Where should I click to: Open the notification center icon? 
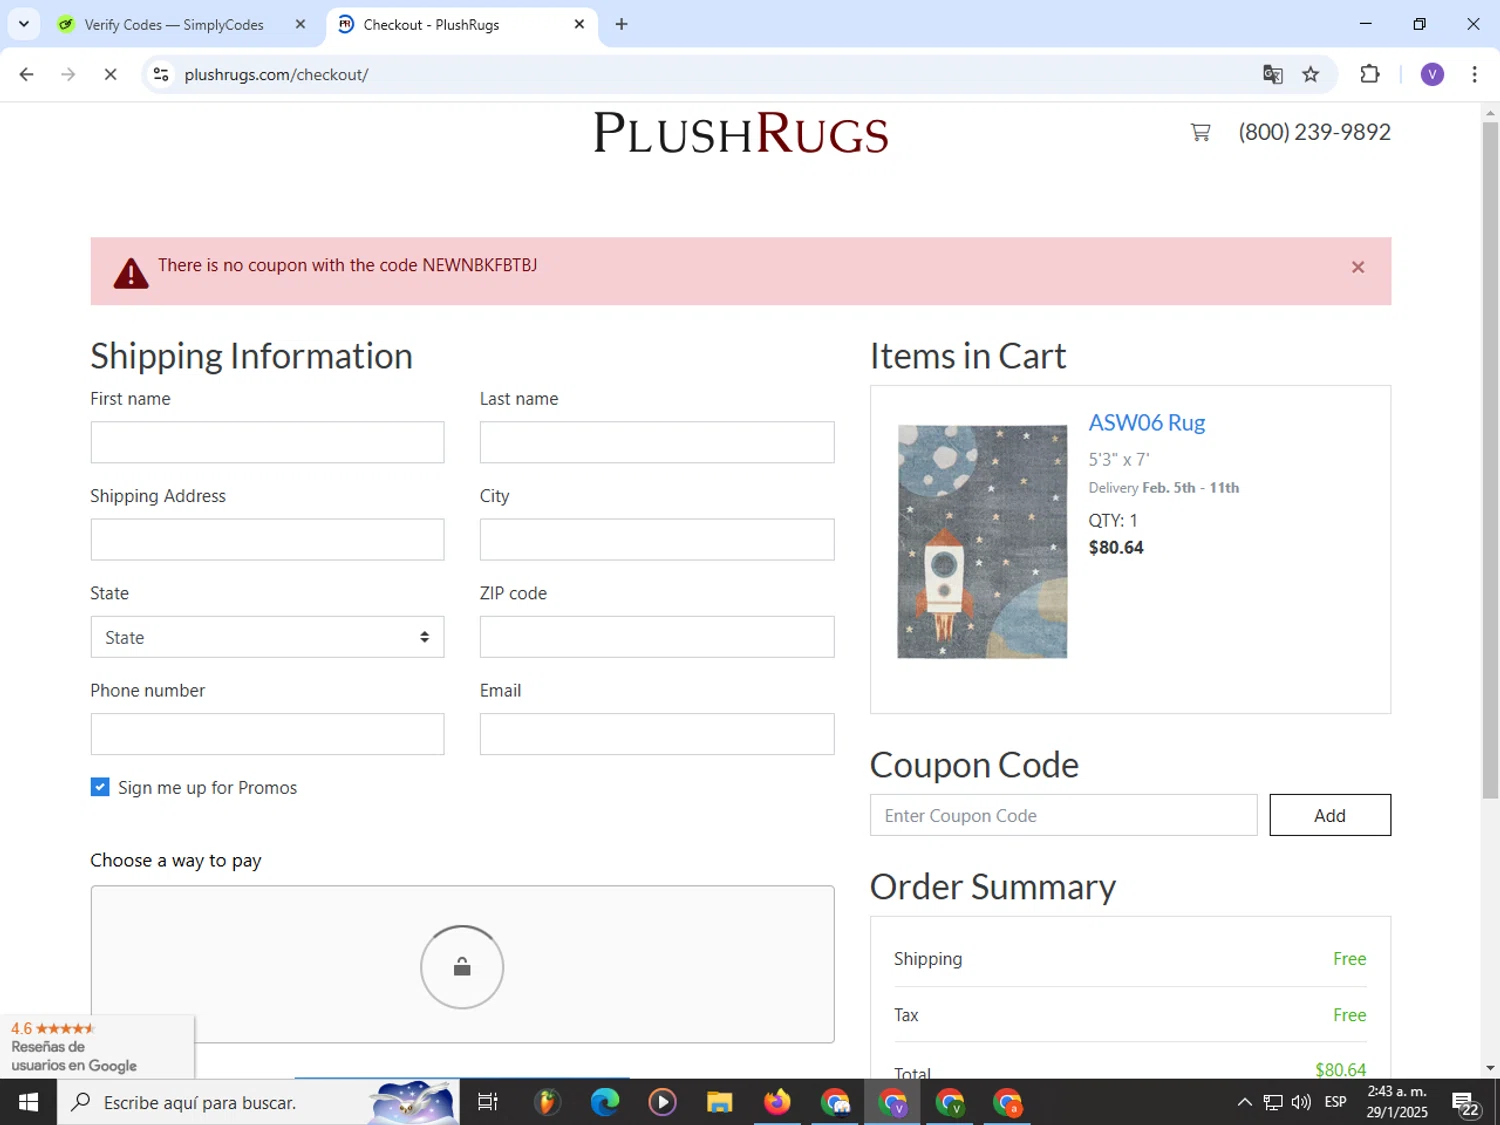coord(1466,1103)
